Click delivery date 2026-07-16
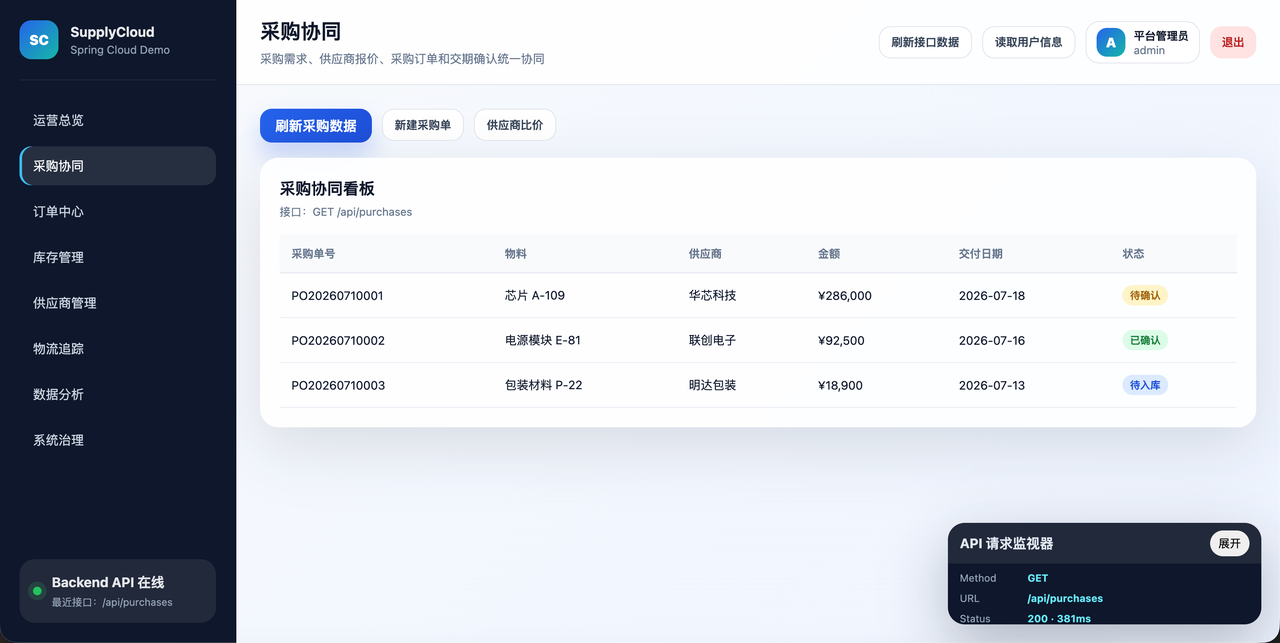 [x=992, y=341]
